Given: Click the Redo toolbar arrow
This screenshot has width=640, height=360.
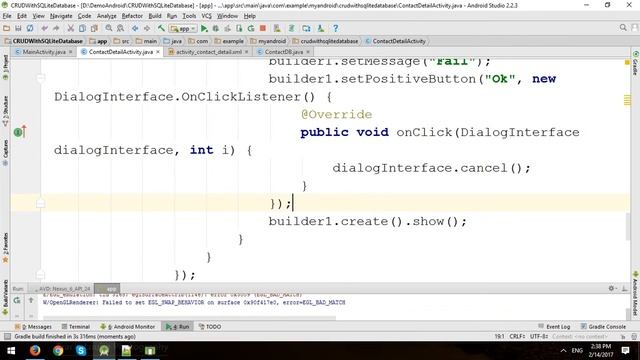Looking at the screenshot, I should click(56, 28).
